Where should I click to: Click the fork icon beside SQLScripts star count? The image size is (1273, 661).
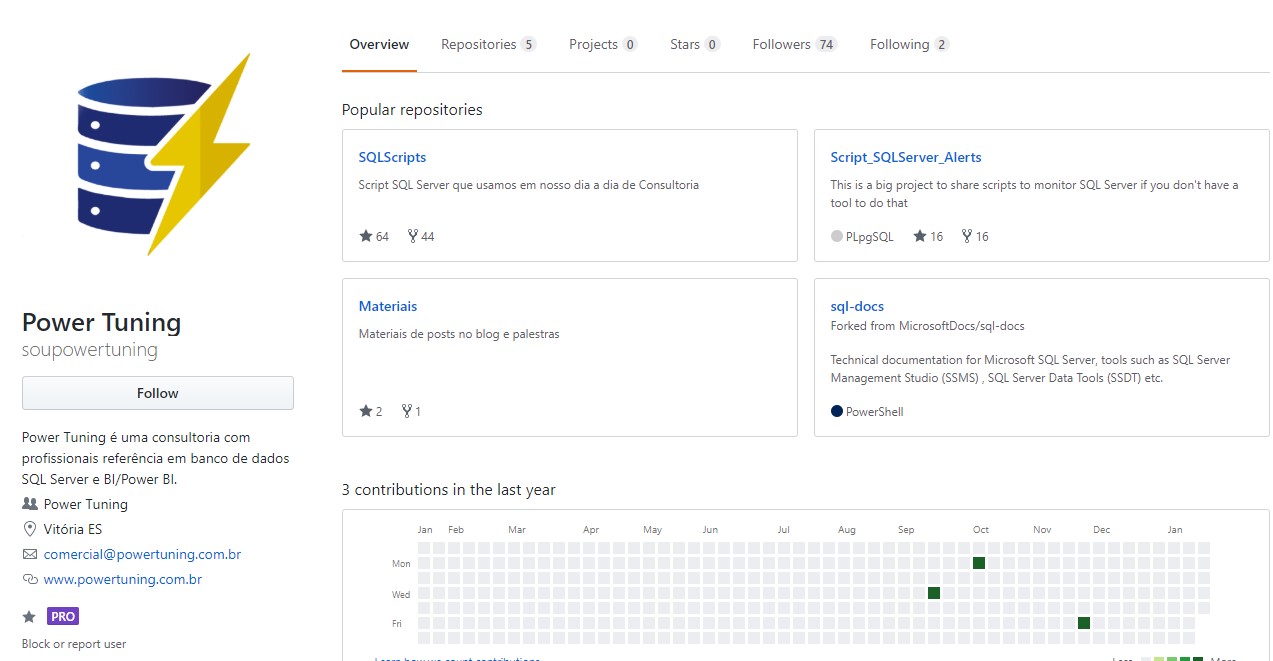pos(410,236)
